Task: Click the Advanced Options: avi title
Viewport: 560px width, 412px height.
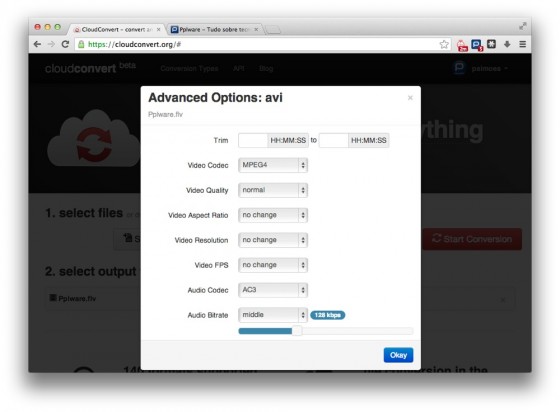Action: pos(215,97)
